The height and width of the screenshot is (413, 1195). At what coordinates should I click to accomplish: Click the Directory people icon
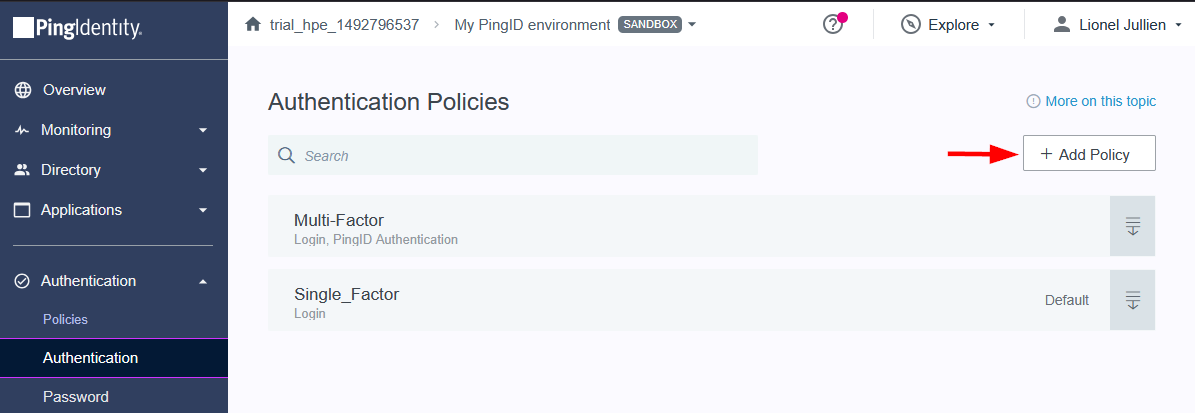pyautogui.click(x=22, y=170)
